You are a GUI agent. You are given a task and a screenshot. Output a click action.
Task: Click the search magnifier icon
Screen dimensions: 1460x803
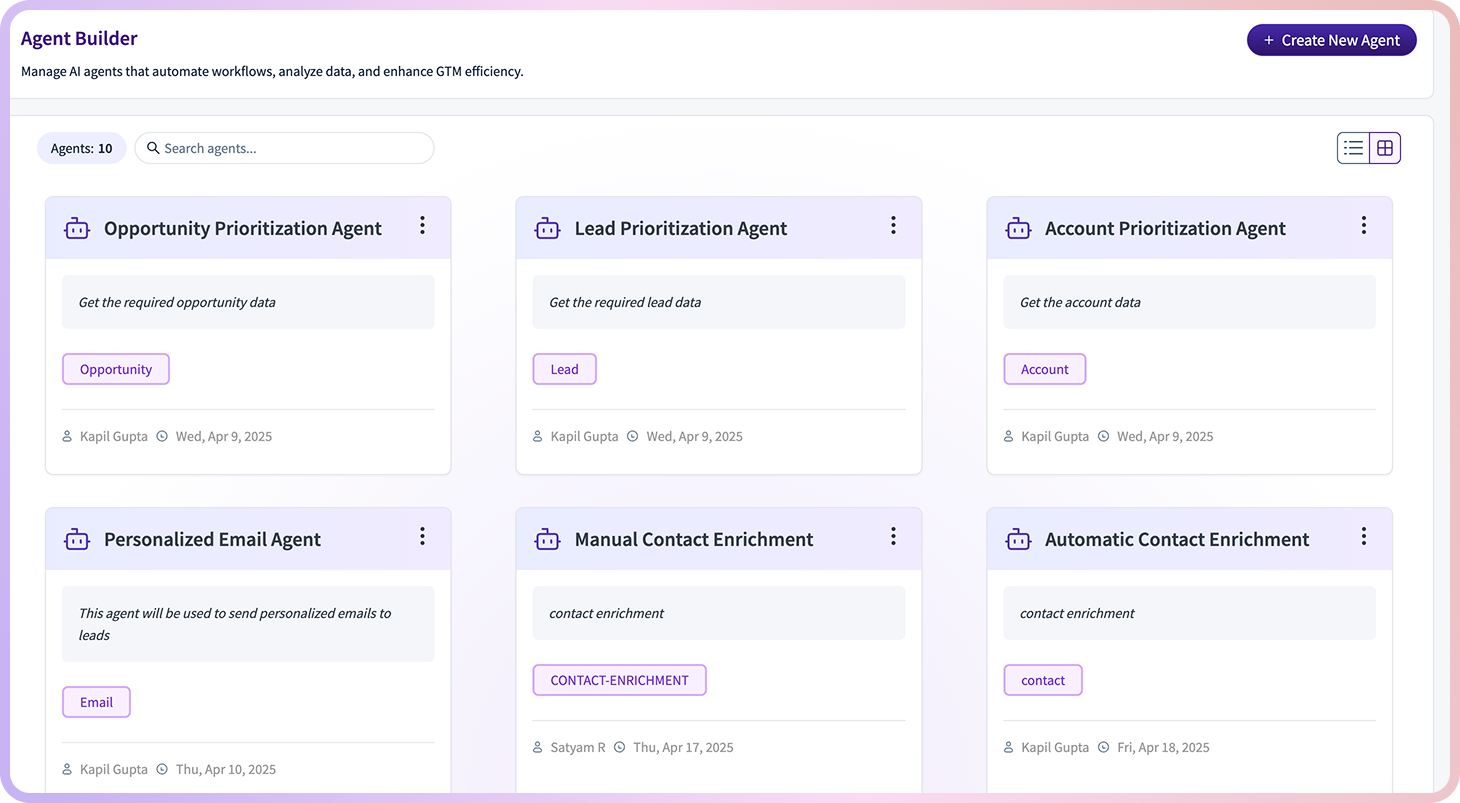(153, 148)
